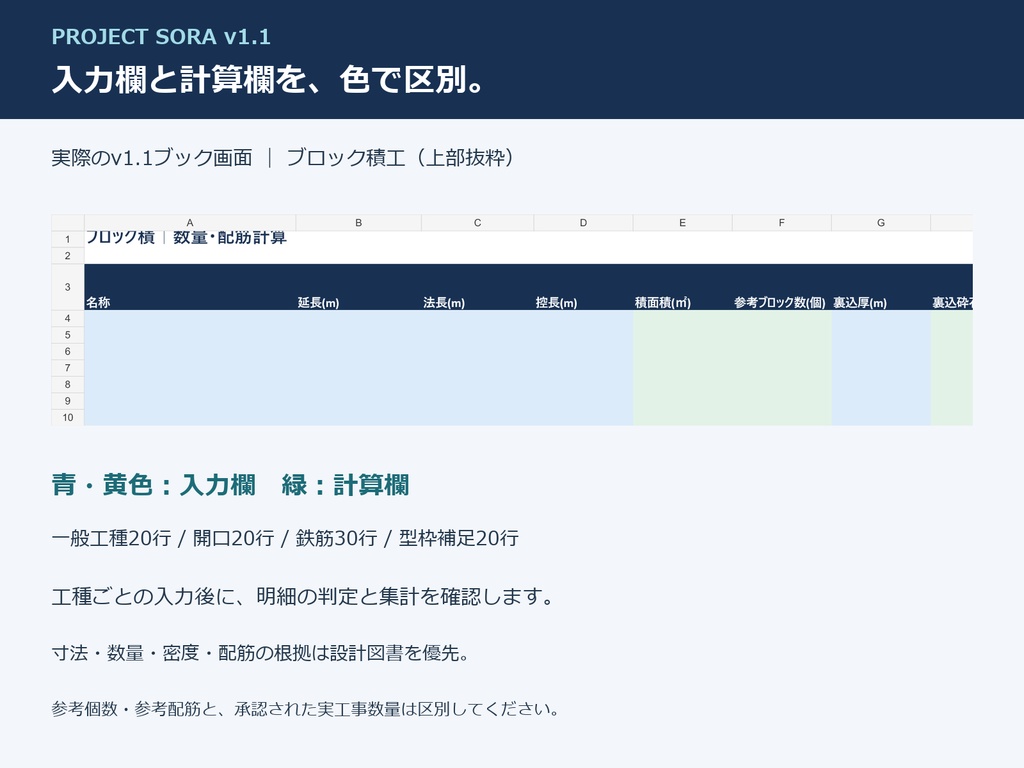Click the 実際のv1.1ブック画面 subtitle text
Viewport: 1024px width, 768px height.
point(152,157)
